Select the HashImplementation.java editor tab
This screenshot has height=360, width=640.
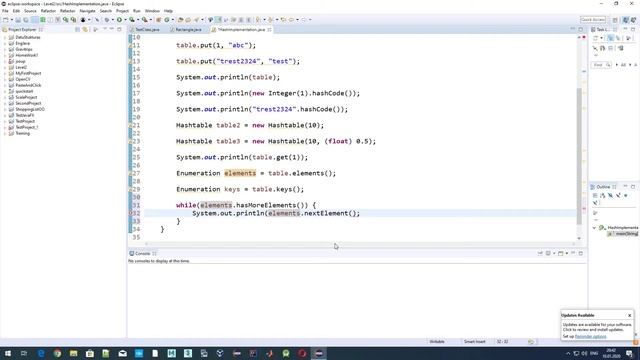[x=241, y=30]
